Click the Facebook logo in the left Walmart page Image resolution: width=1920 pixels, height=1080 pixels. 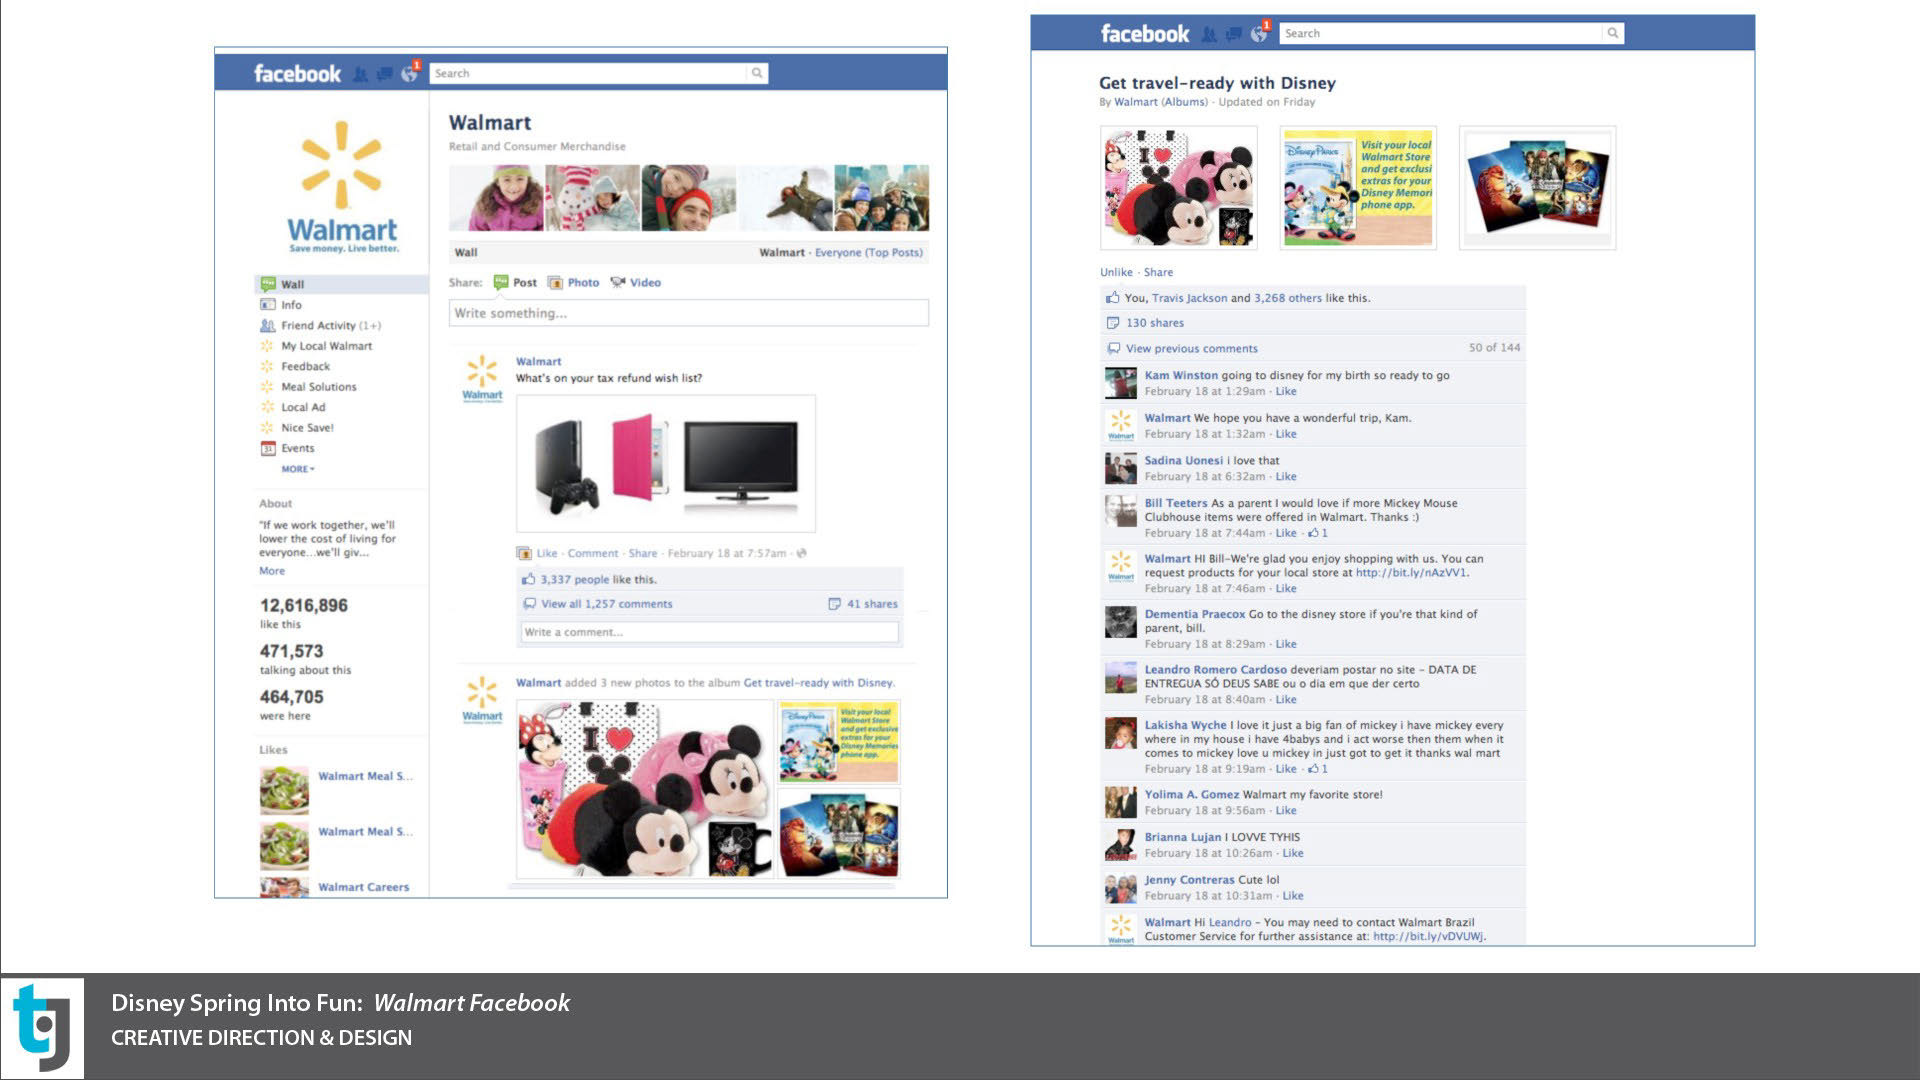coord(297,74)
